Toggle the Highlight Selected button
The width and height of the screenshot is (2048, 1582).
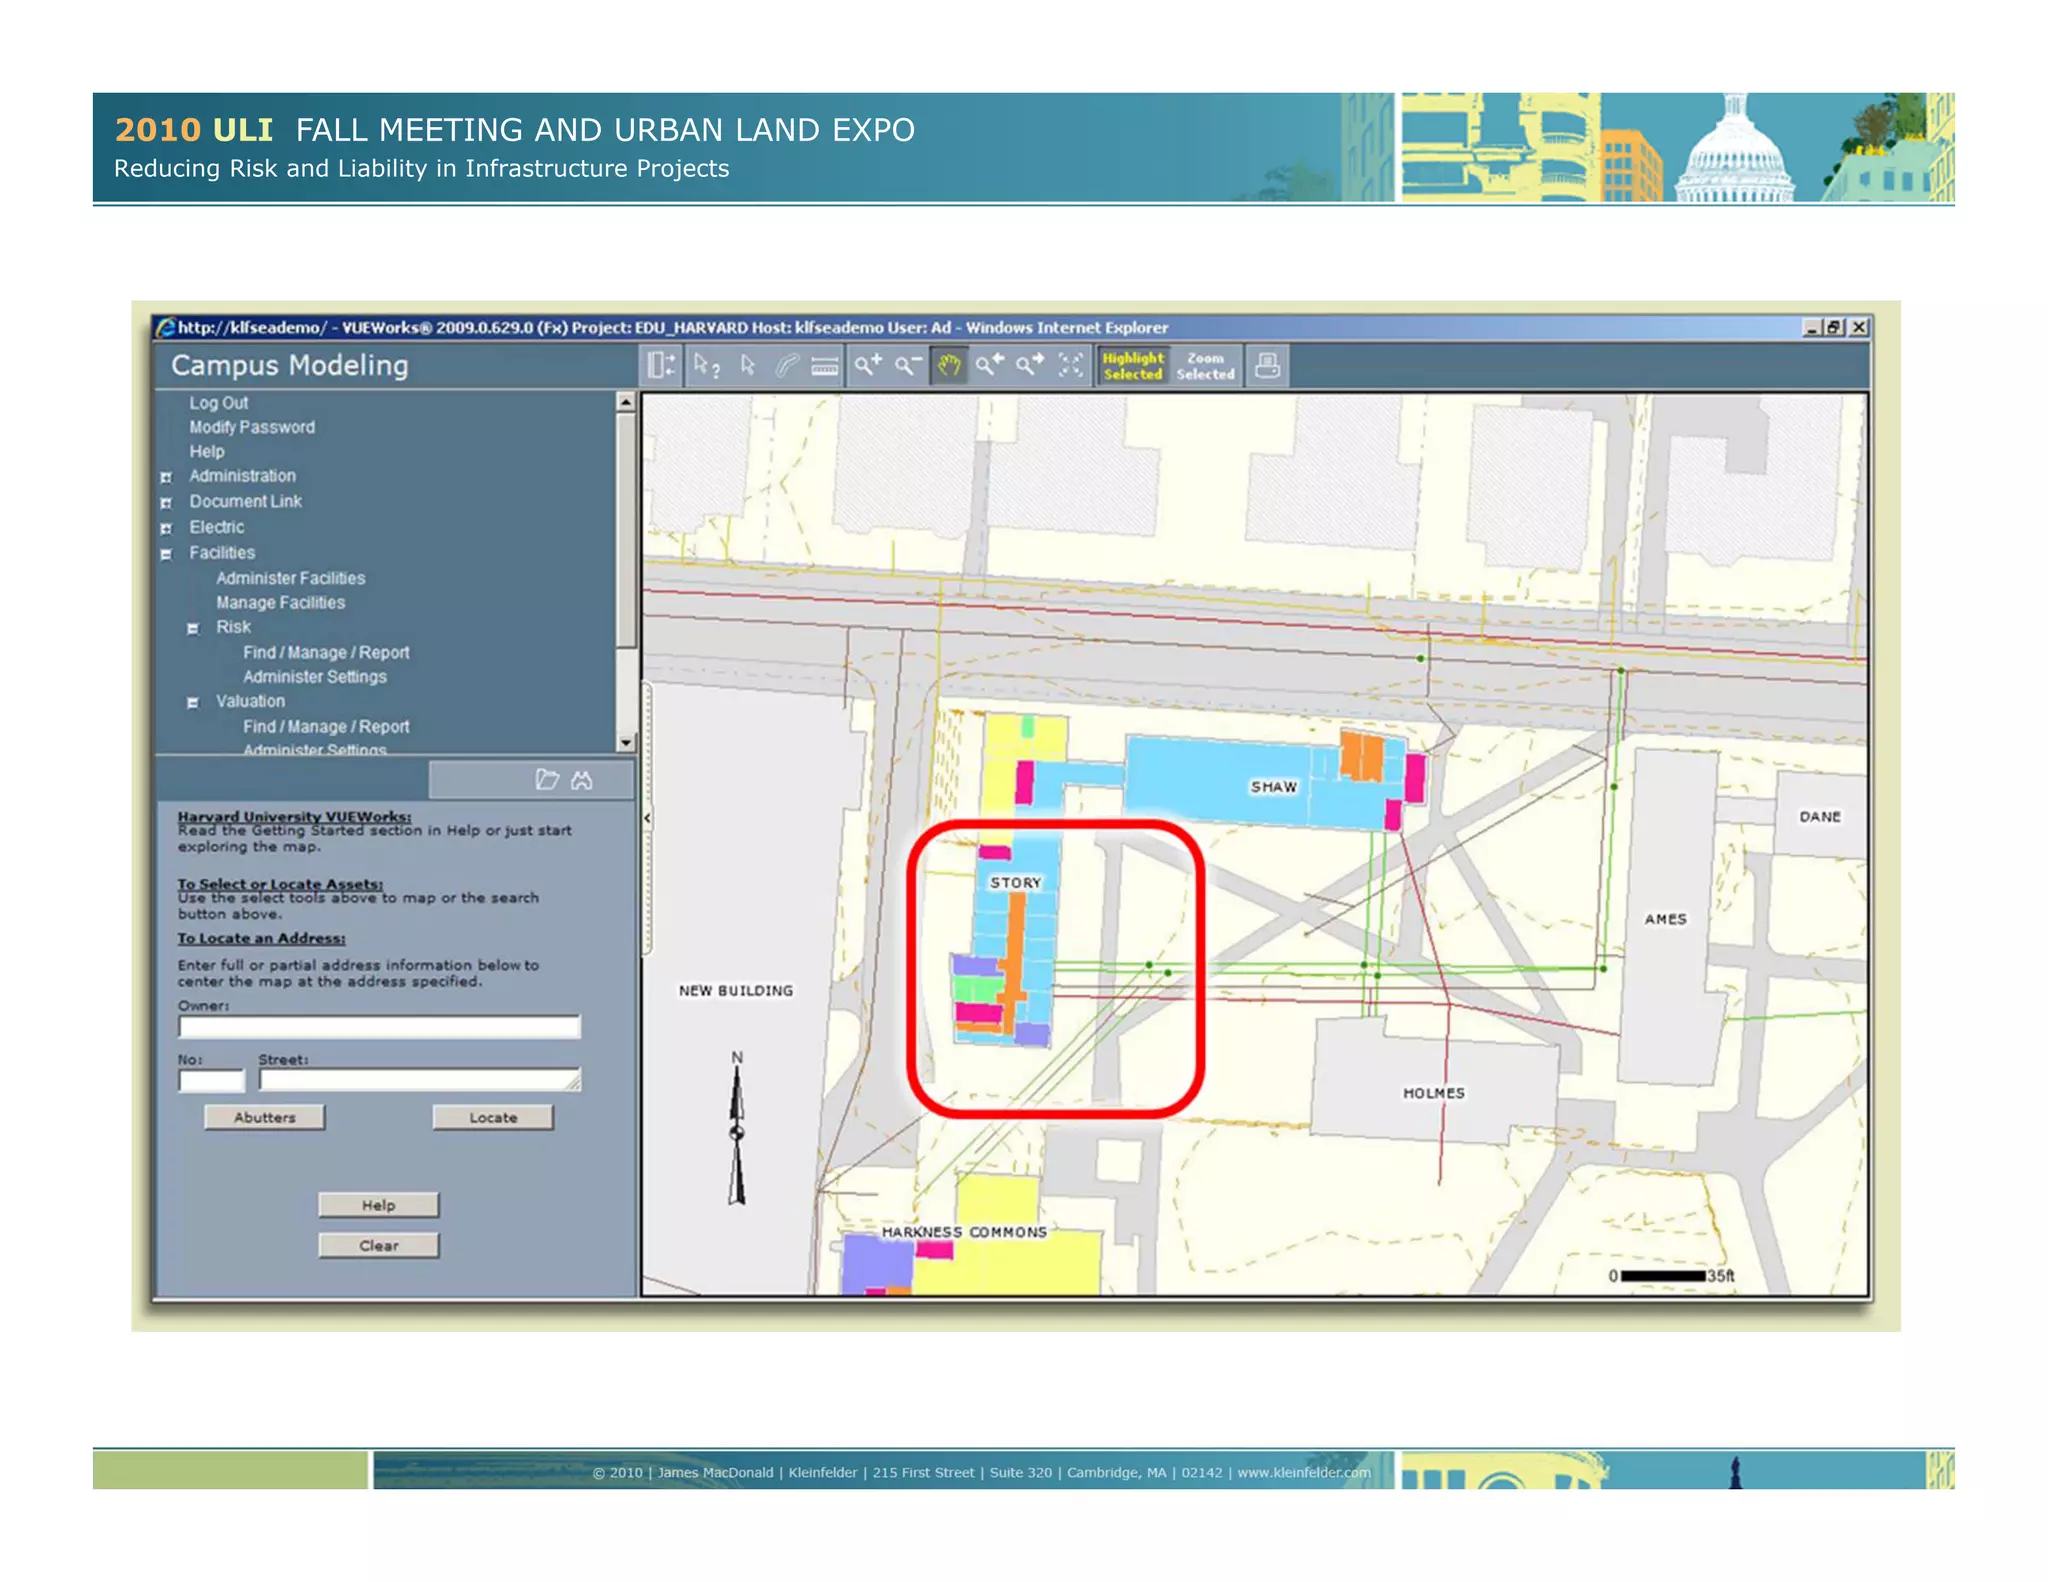(1132, 365)
